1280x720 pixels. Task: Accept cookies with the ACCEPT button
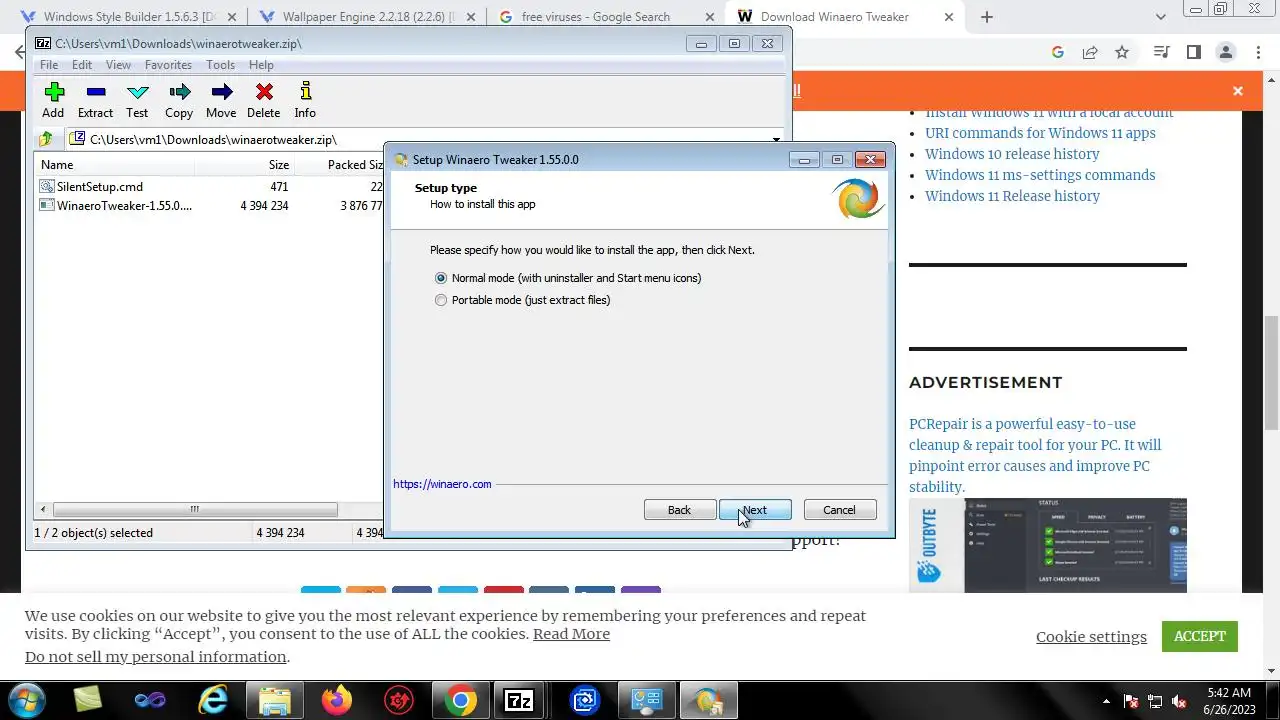coord(1200,636)
